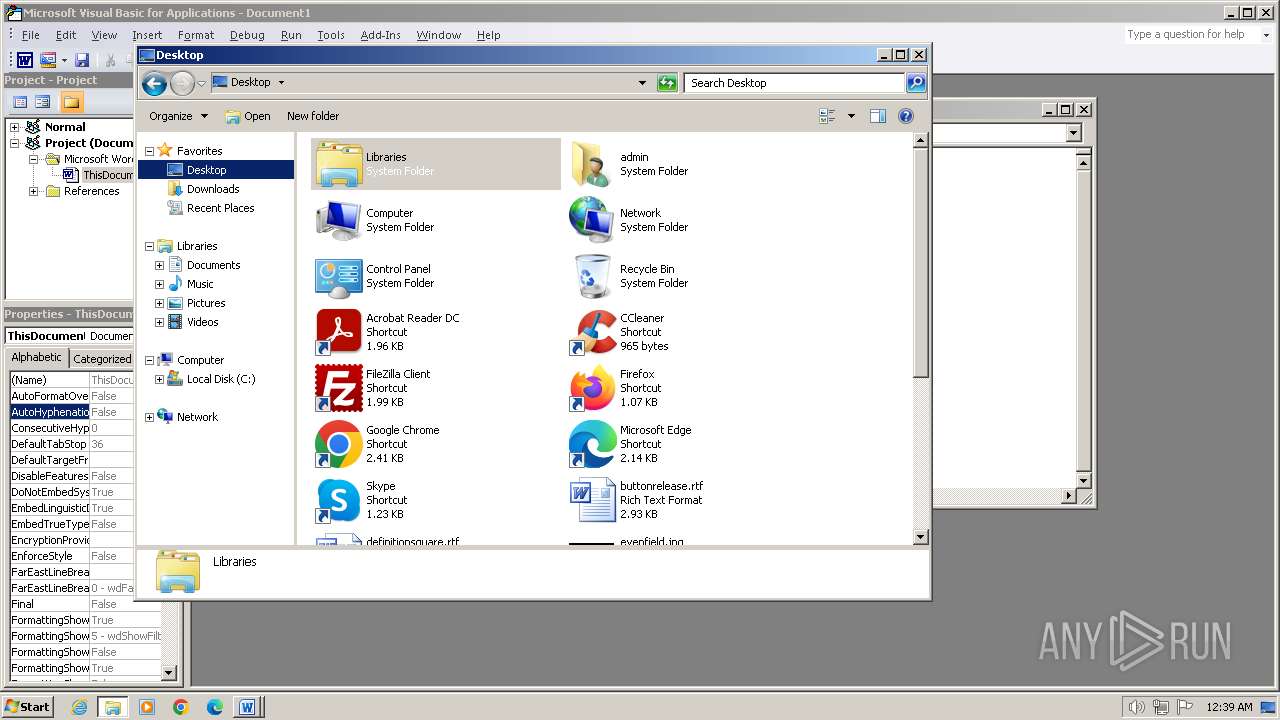Select CCleaner shortcut icon
This screenshot has width=1280, height=720.
pos(593,332)
